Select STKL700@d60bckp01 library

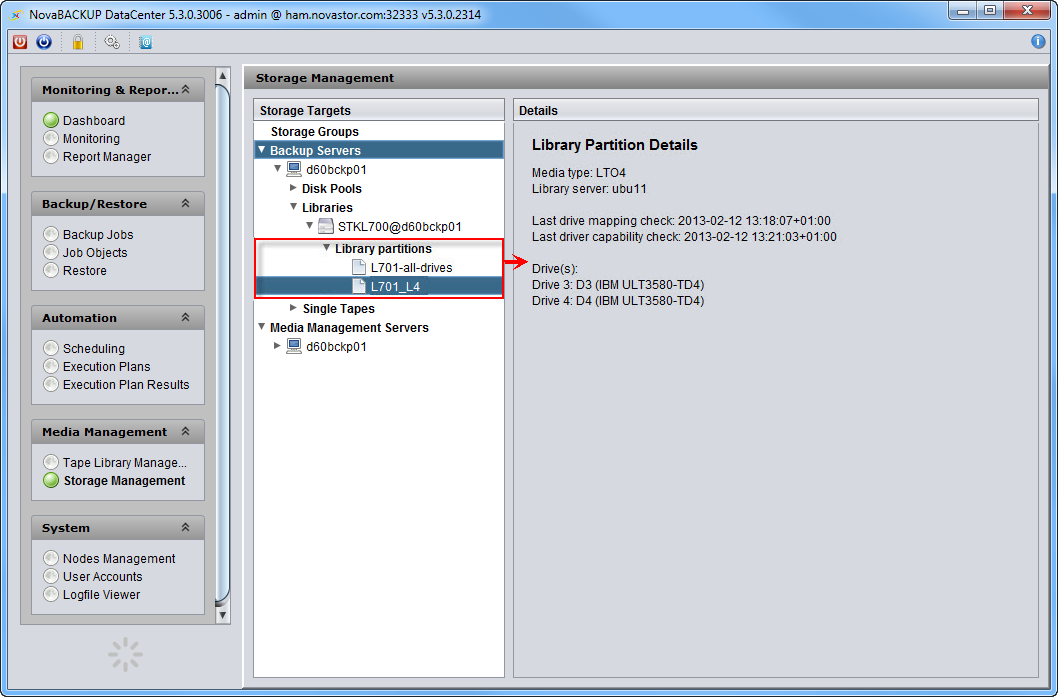click(399, 227)
